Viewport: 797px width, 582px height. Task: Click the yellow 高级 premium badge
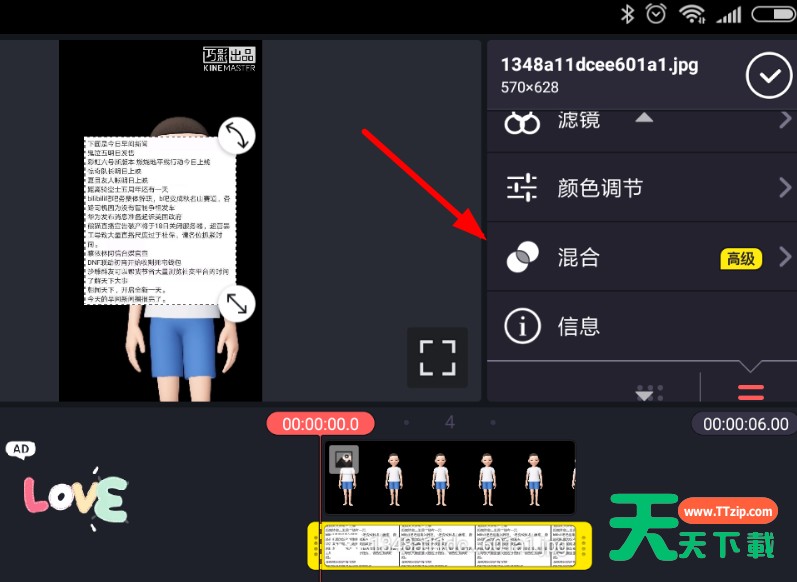pyautogui.click(x=741, y=258)
